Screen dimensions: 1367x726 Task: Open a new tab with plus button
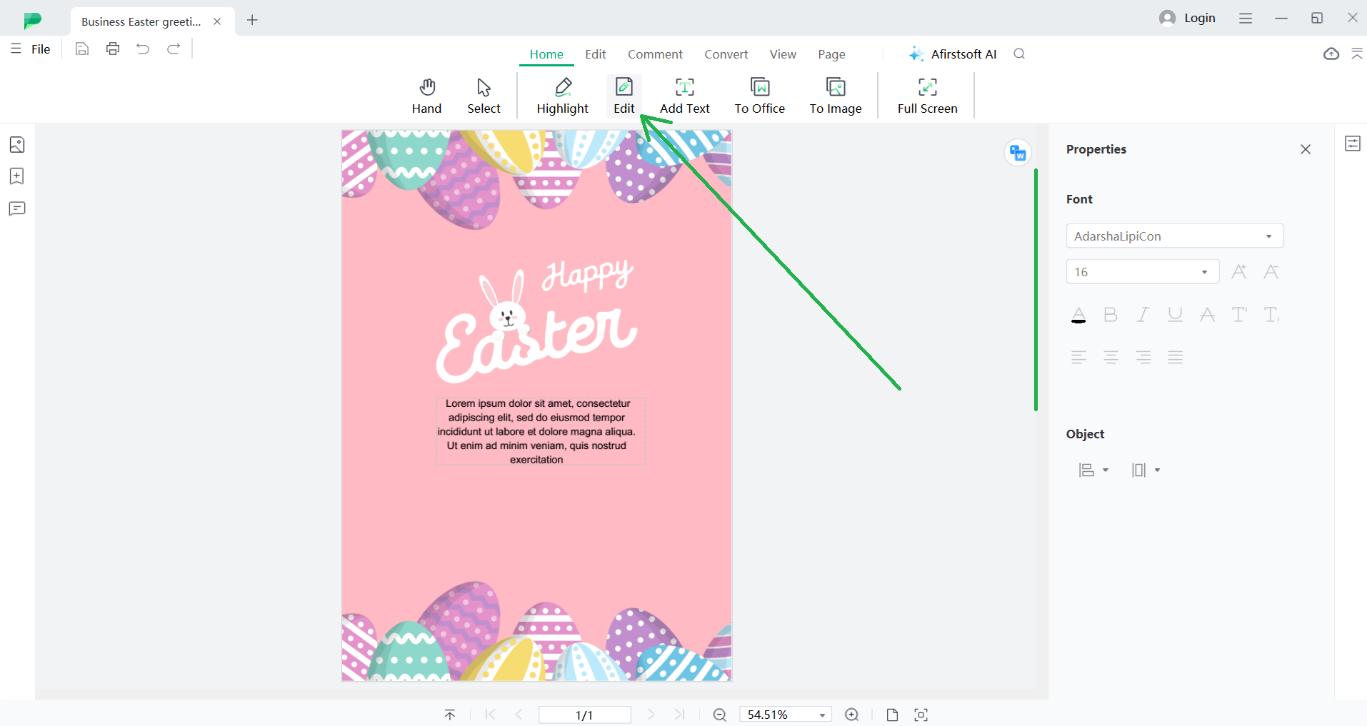[252, 20]
